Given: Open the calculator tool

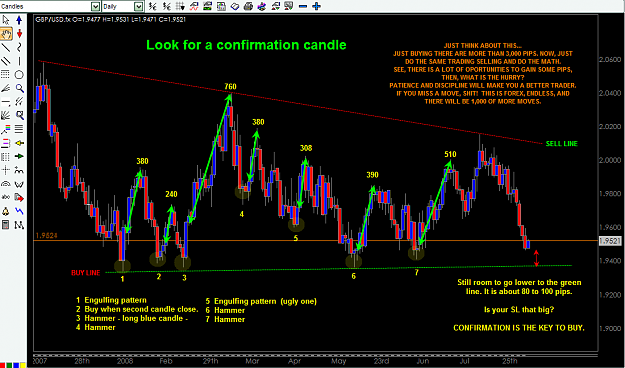Looking at the screenshot, I should 6,225.
